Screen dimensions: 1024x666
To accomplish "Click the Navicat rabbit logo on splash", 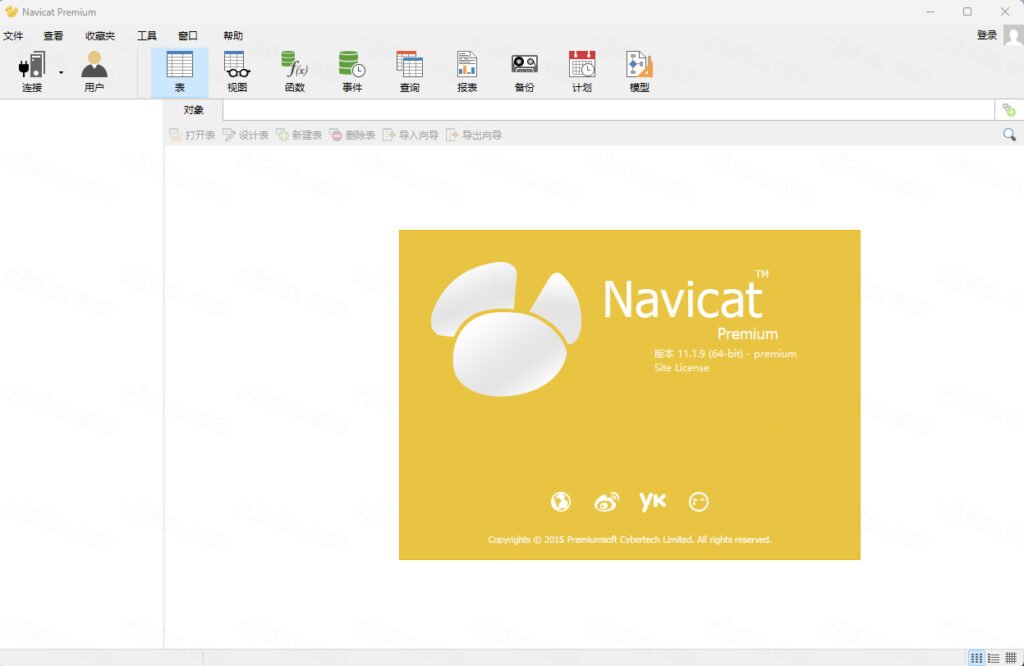I will [506, 328].
